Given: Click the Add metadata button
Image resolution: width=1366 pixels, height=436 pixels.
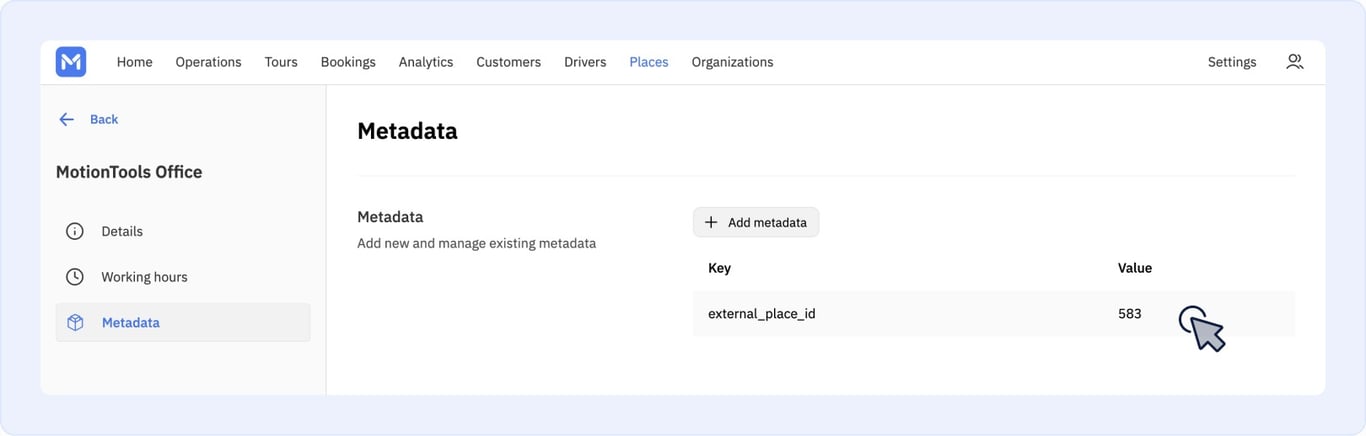Looking at the screenshot, I should (756, 222).
